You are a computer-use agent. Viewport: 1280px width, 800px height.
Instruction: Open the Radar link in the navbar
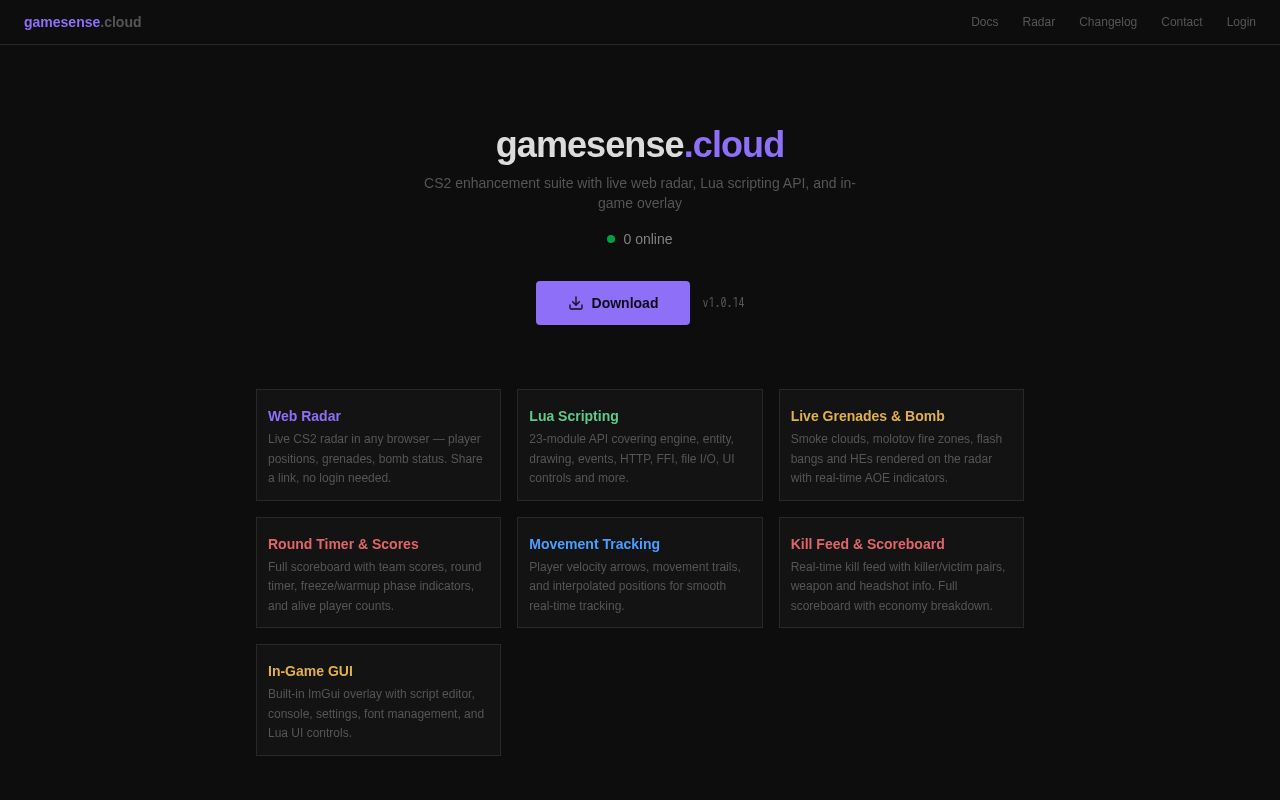coord(1039,22)
